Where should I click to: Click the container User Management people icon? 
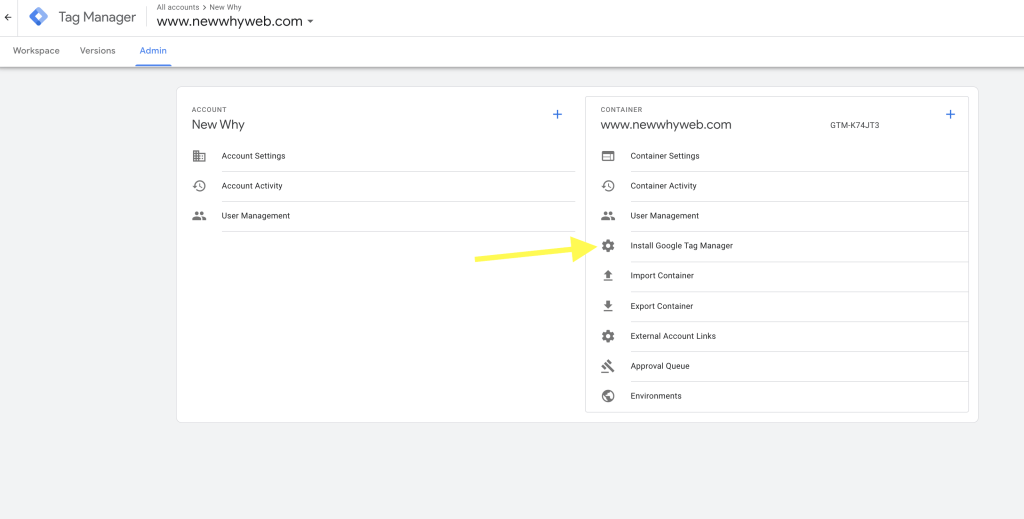(x=608, y=216)
